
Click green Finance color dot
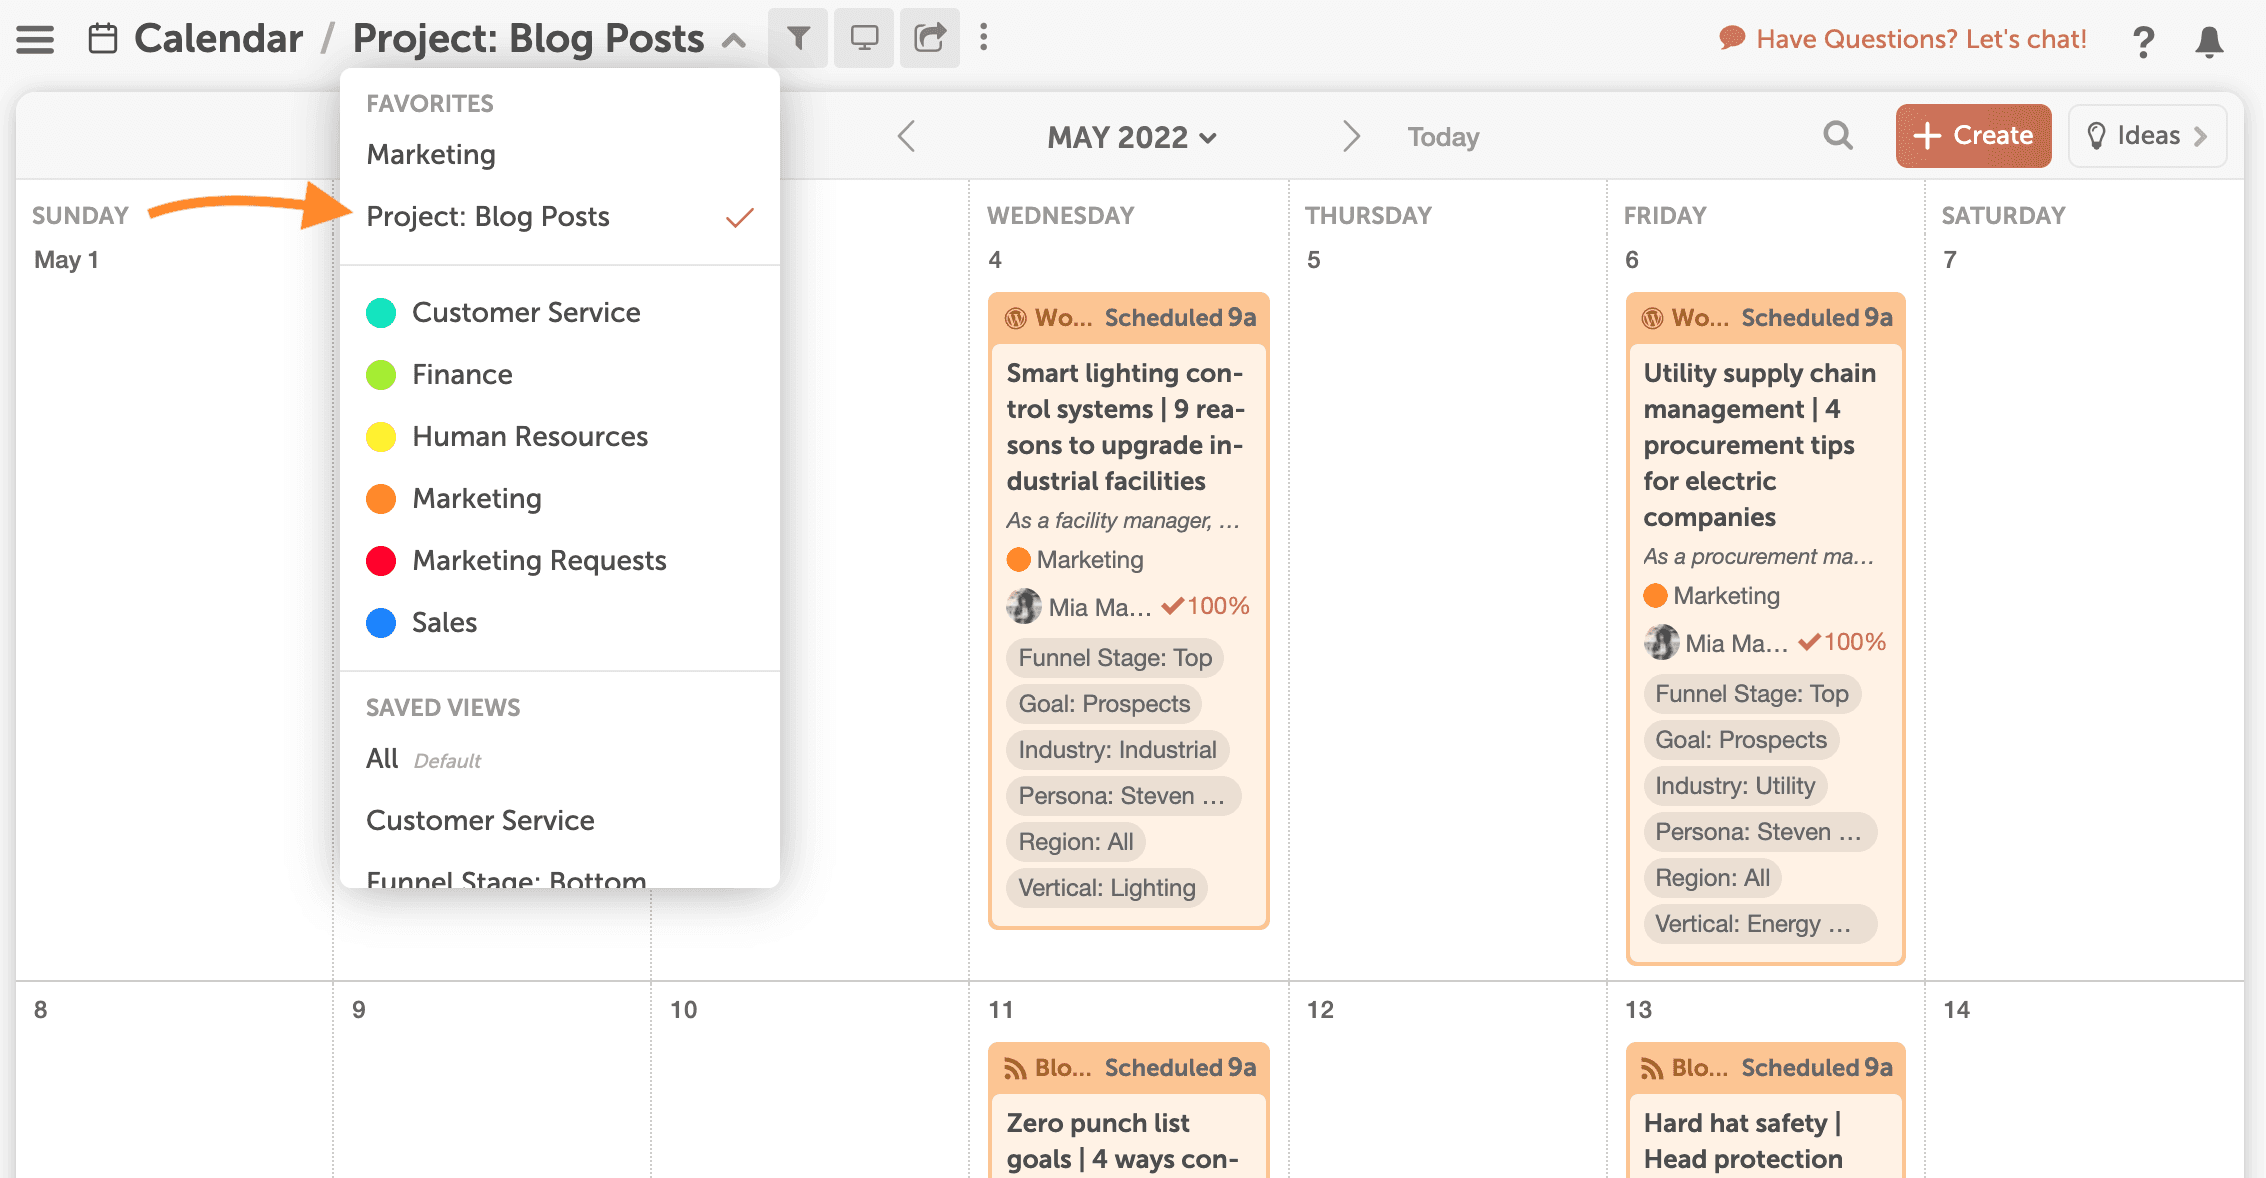point(381,375)
